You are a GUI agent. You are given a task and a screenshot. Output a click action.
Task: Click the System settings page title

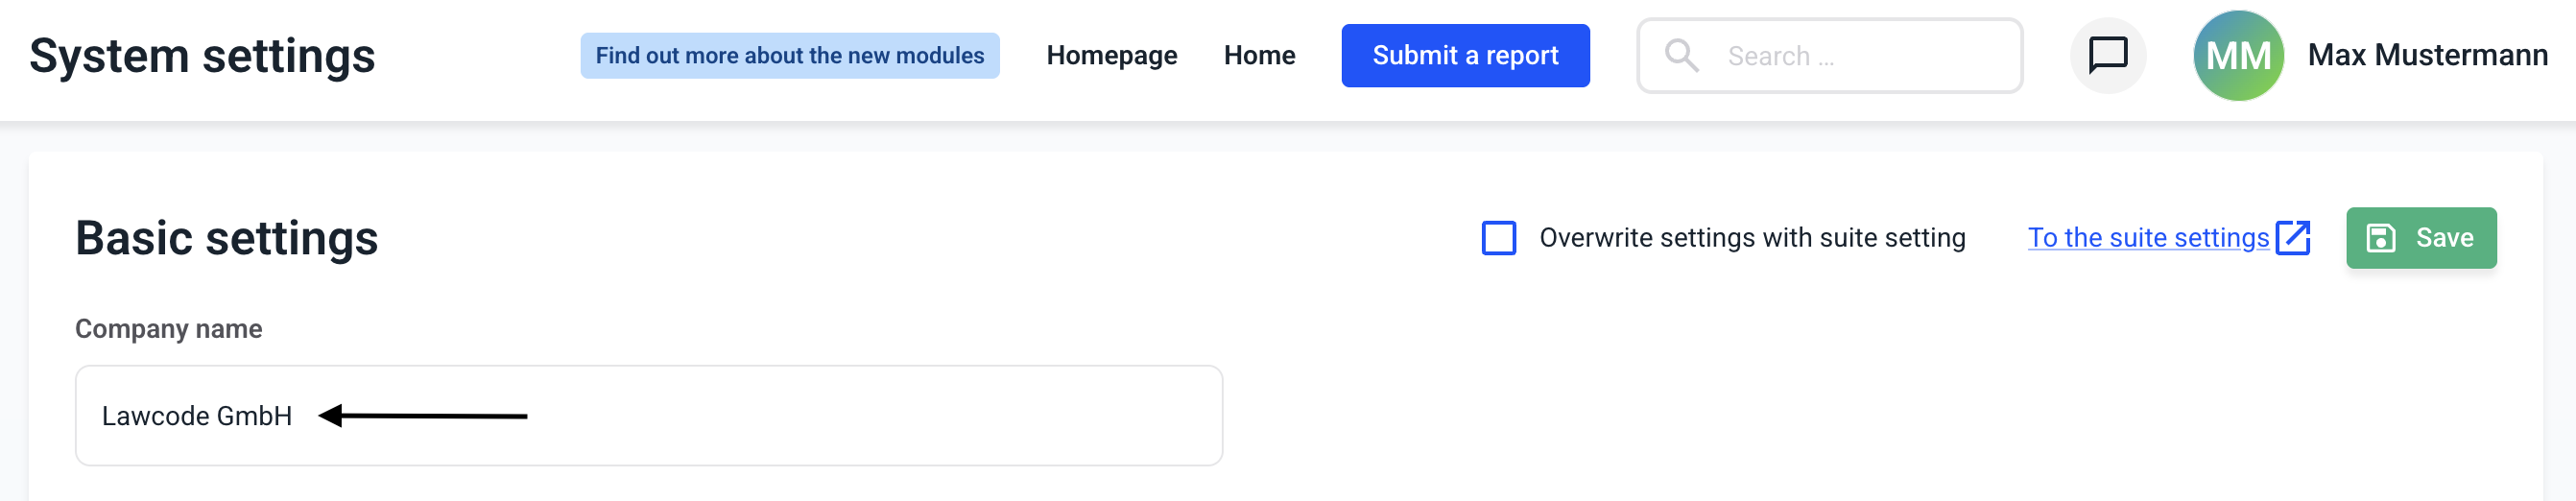coord(202,56)
